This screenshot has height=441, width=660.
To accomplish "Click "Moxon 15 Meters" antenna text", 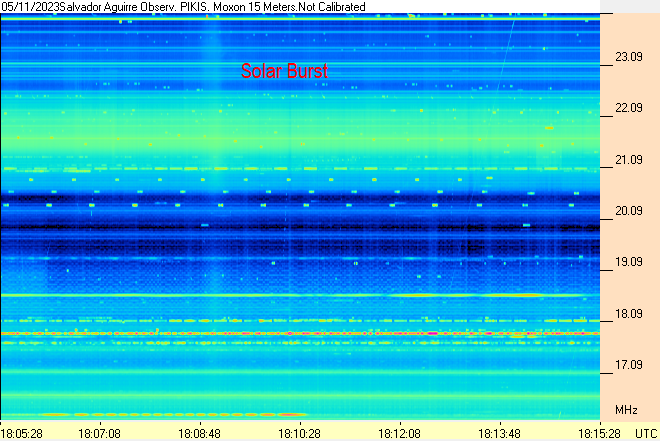I will [255, 7].
